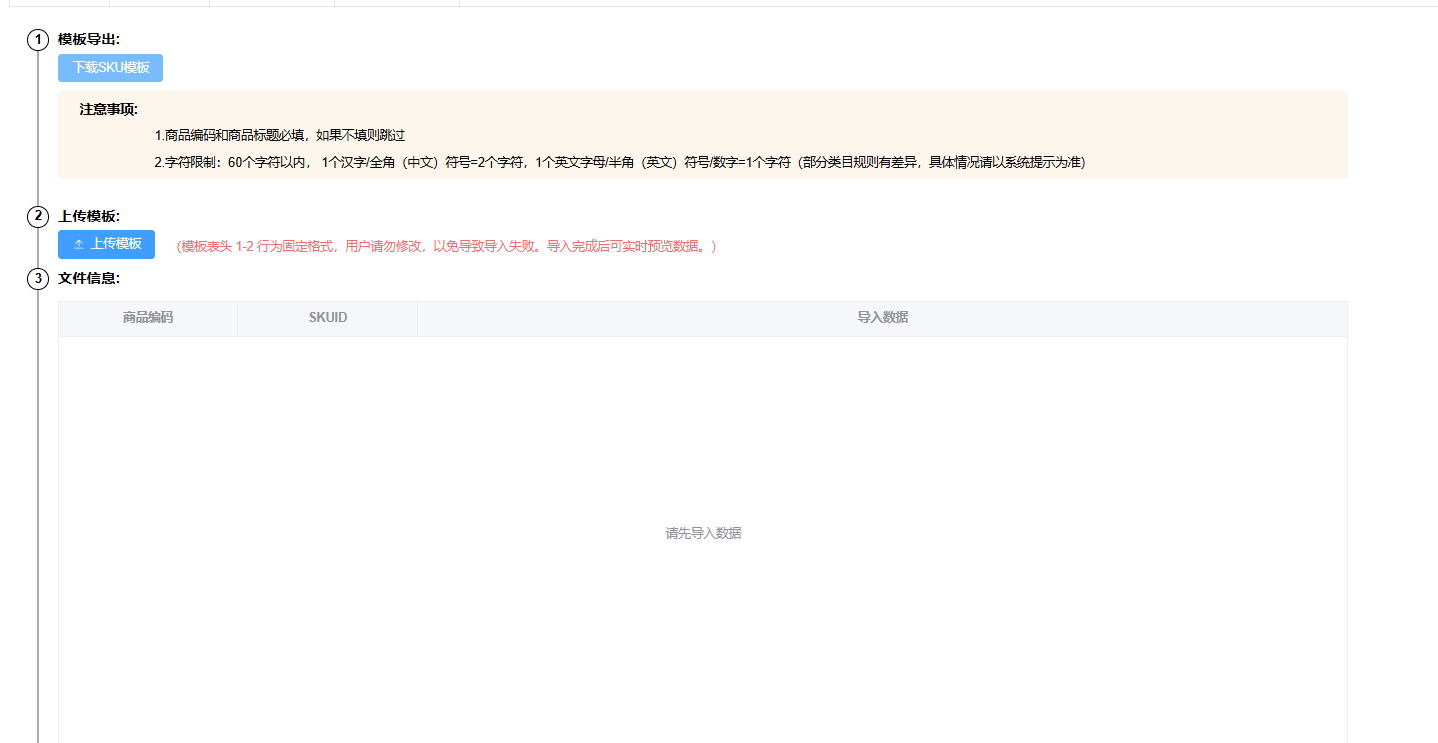Click the 模板导出 step heading
Screen dimensions: 1438x743
(89, 40)
